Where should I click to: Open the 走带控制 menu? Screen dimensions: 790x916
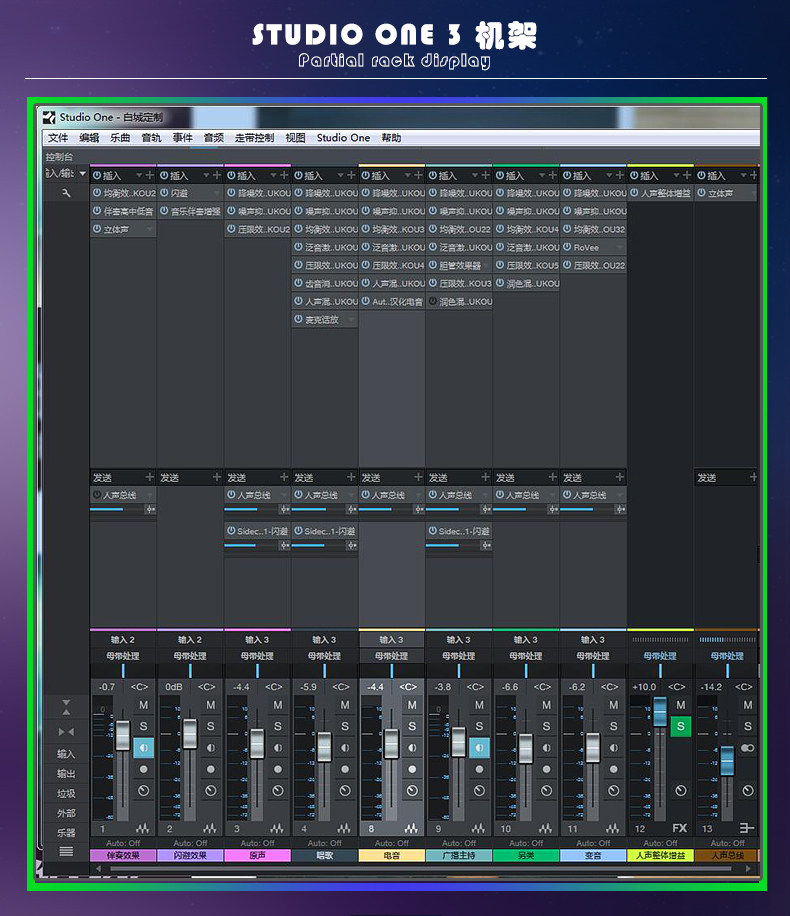pos(254,138)
